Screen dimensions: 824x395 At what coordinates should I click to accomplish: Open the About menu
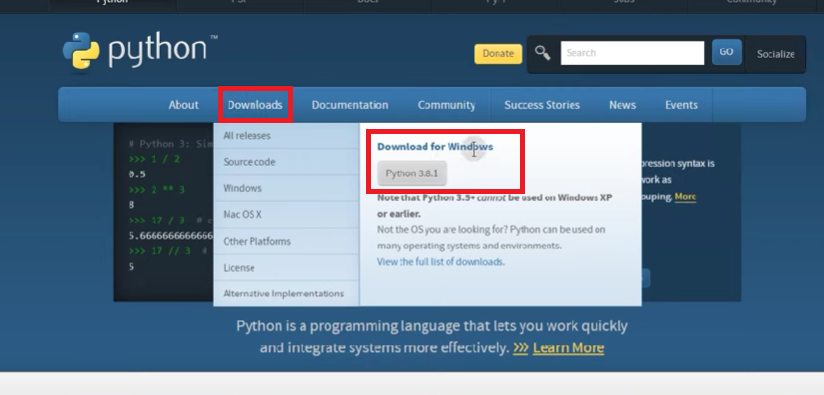[x=183, y=105]
